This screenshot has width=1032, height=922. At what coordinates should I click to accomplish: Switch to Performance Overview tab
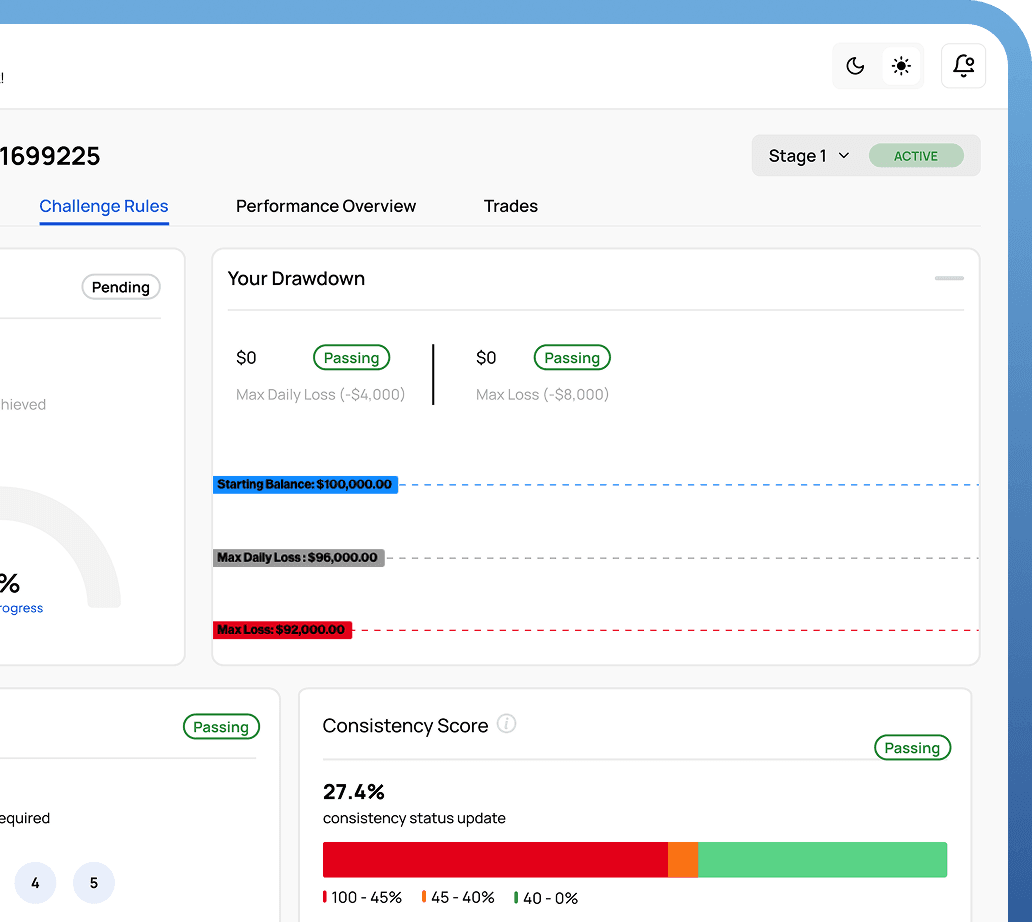point(326,206)
